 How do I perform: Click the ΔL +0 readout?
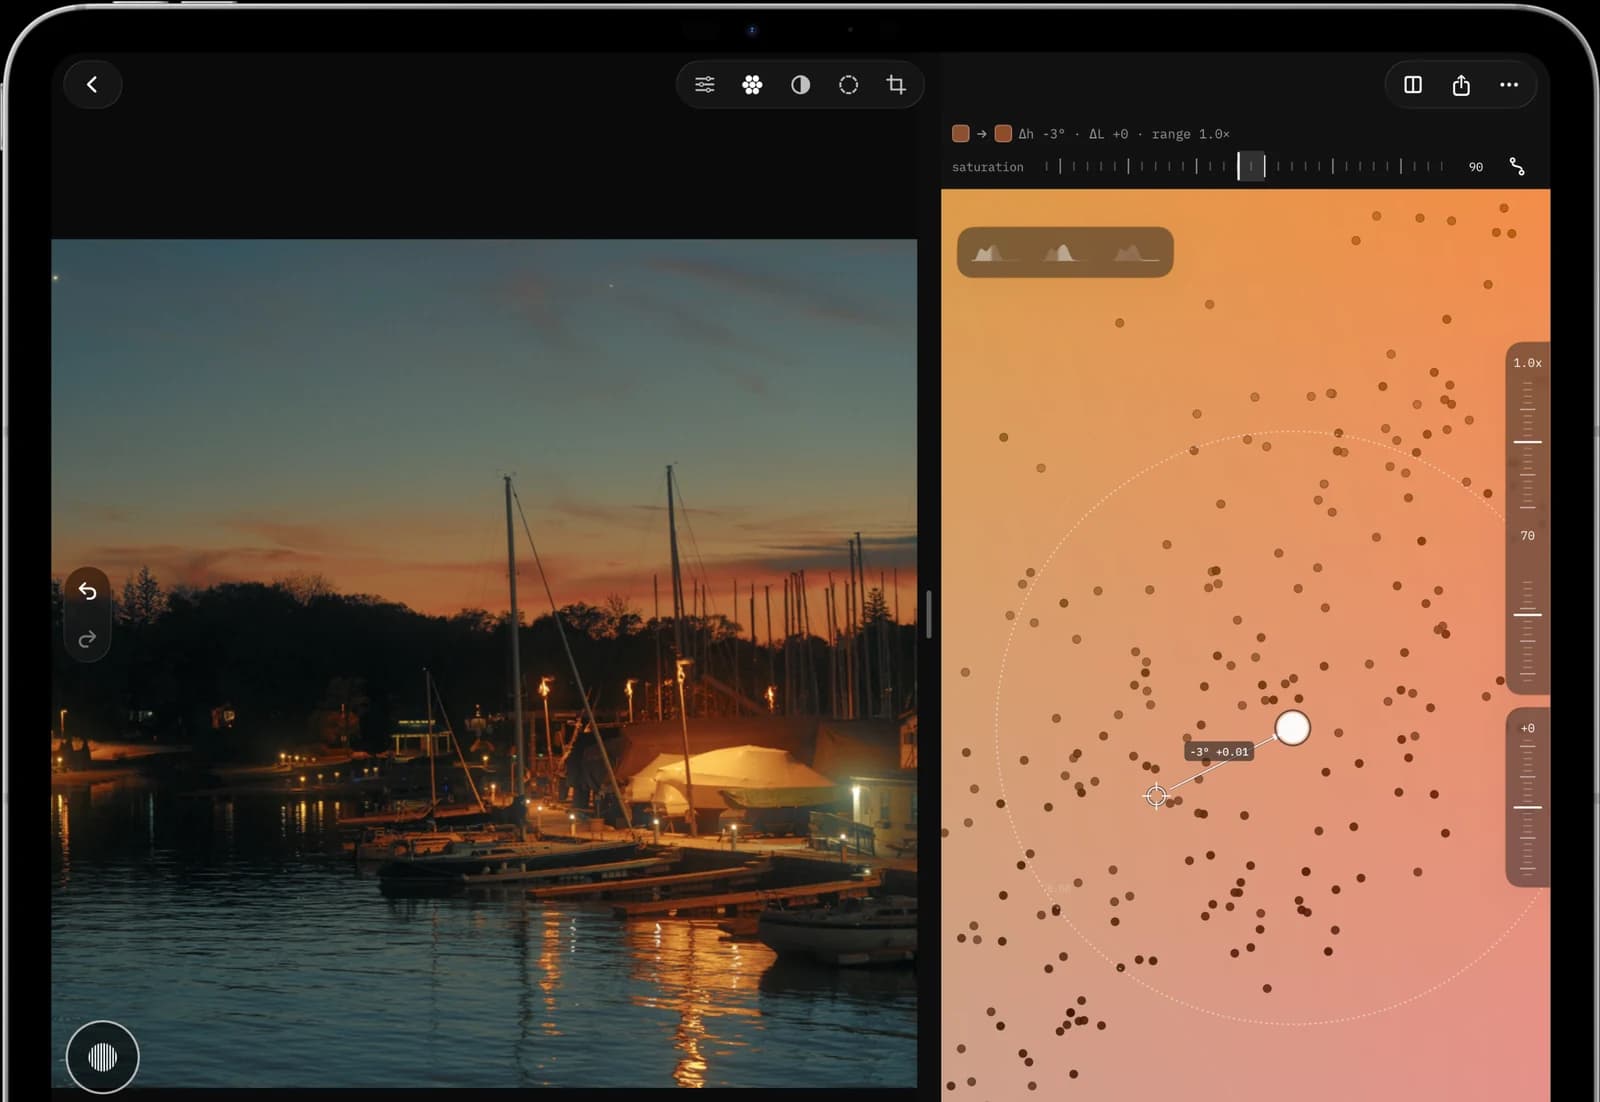click(x=1108, y=134)
